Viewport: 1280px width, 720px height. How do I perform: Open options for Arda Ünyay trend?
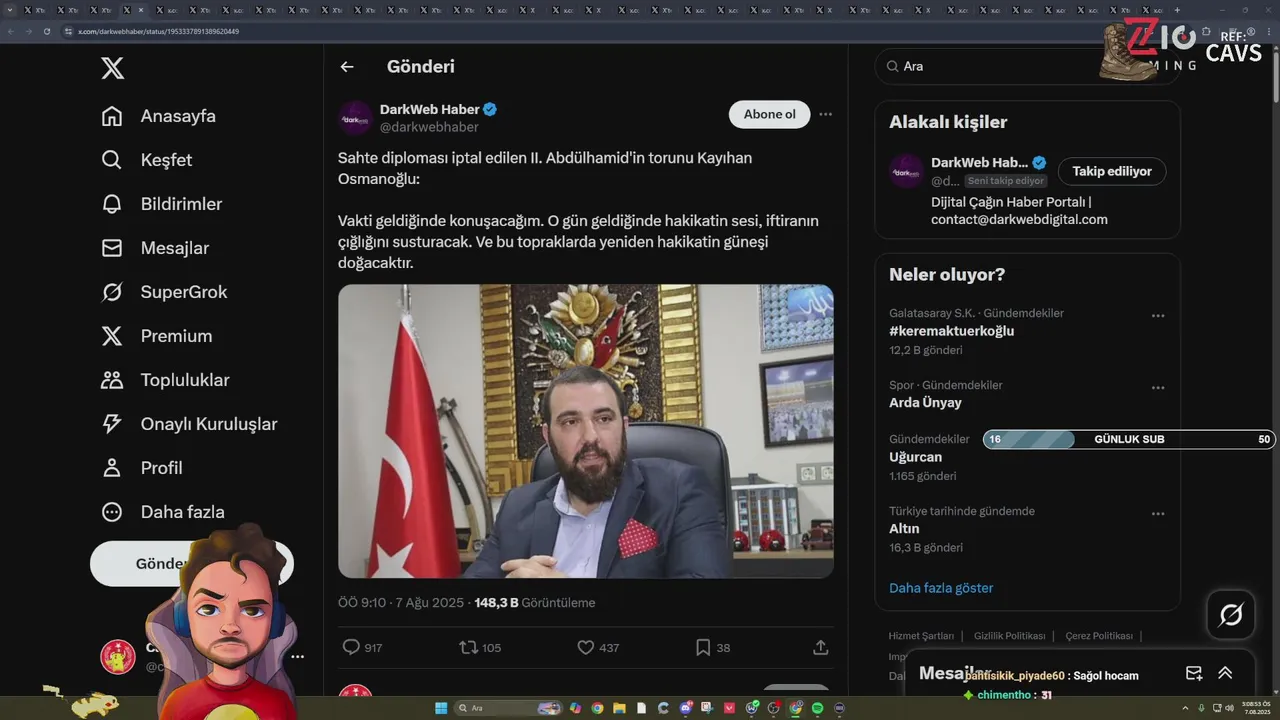coord(1158,388)
